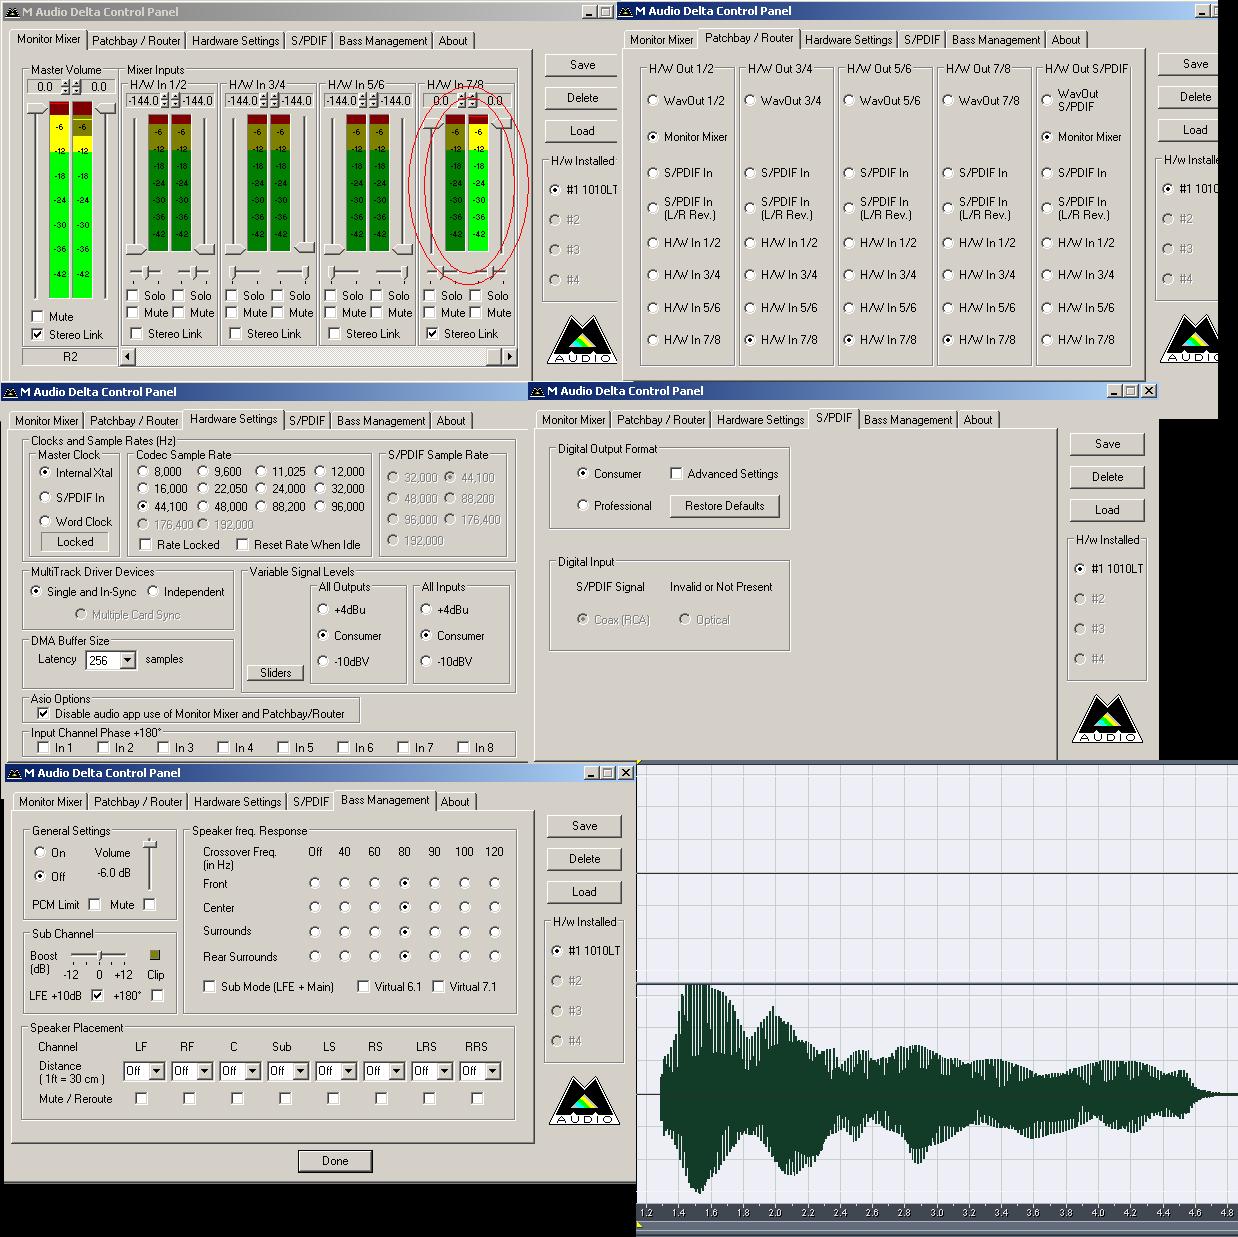
Task: Set All Outputs to +4dBu
Action: pos(323,609)
